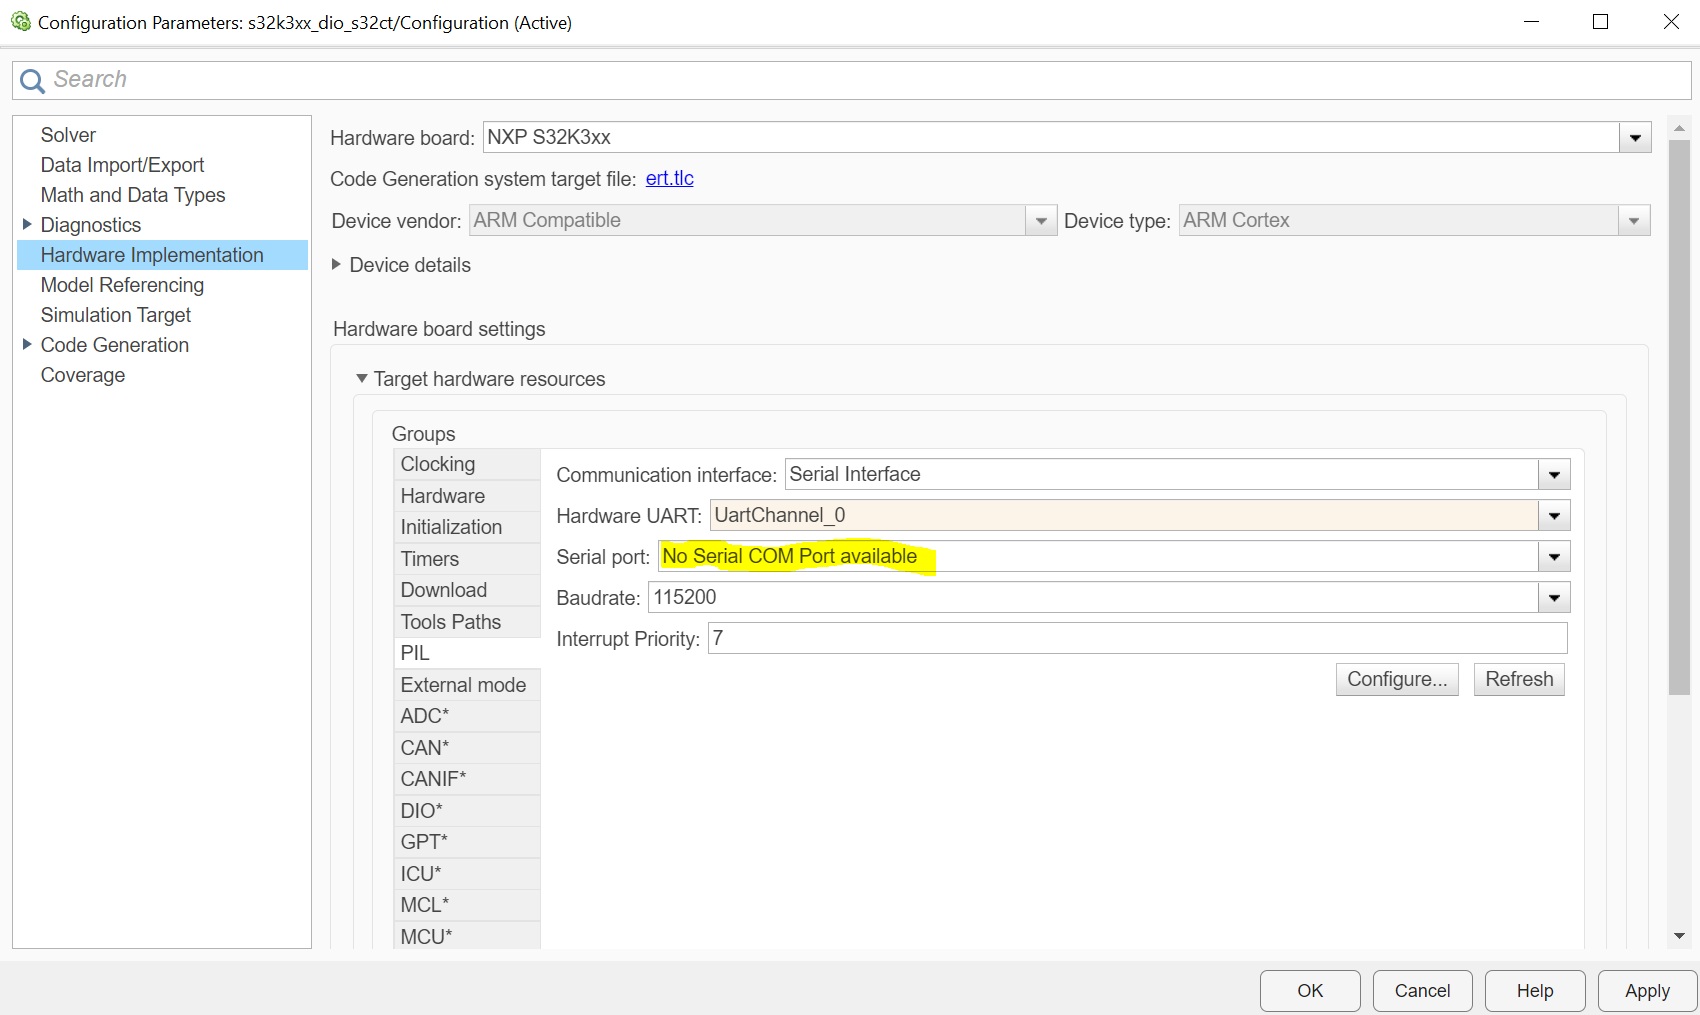The image size is (1700, 1015).
Task: Open the ert.tlc system target file link
Action: point(669,178)
